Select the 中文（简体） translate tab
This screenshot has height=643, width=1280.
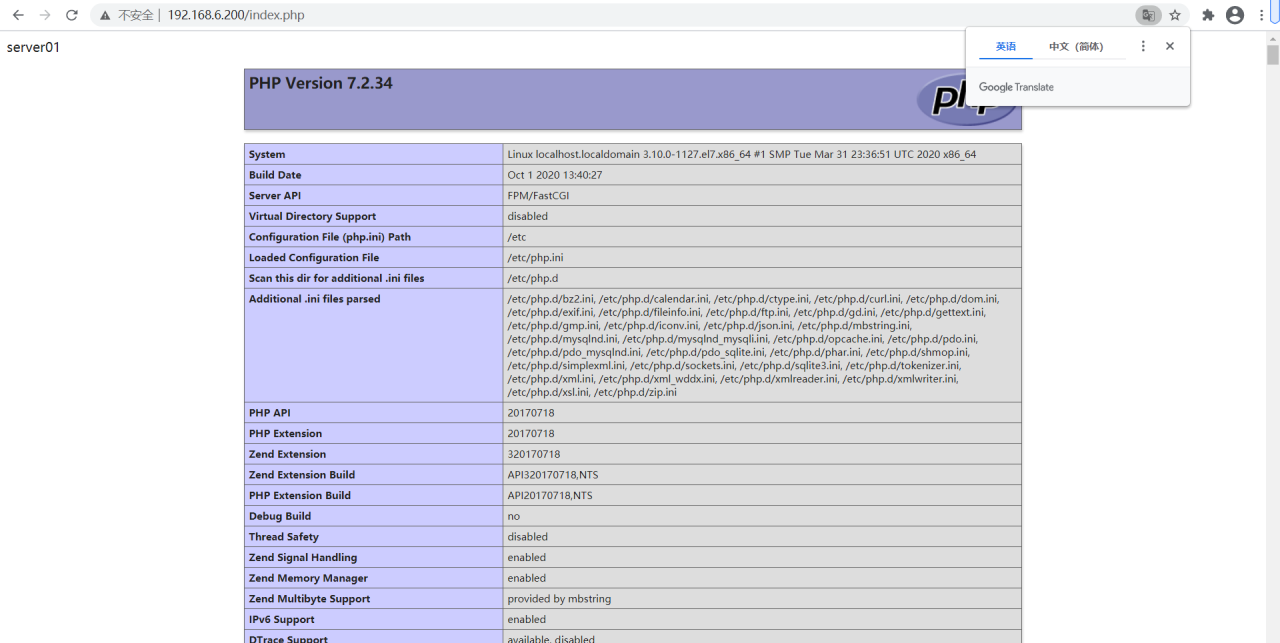(1076, 46)
